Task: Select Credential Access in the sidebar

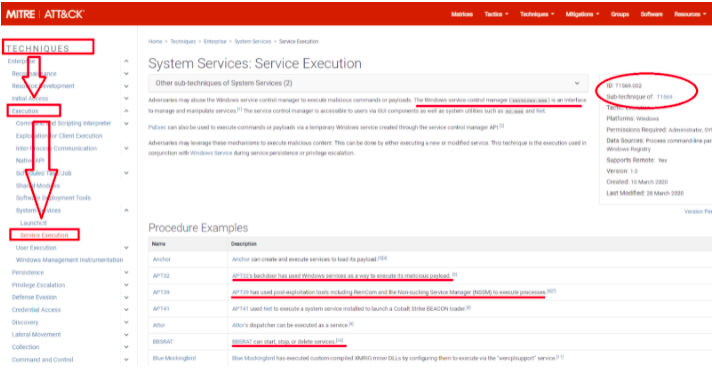Action: coord(36,310)
